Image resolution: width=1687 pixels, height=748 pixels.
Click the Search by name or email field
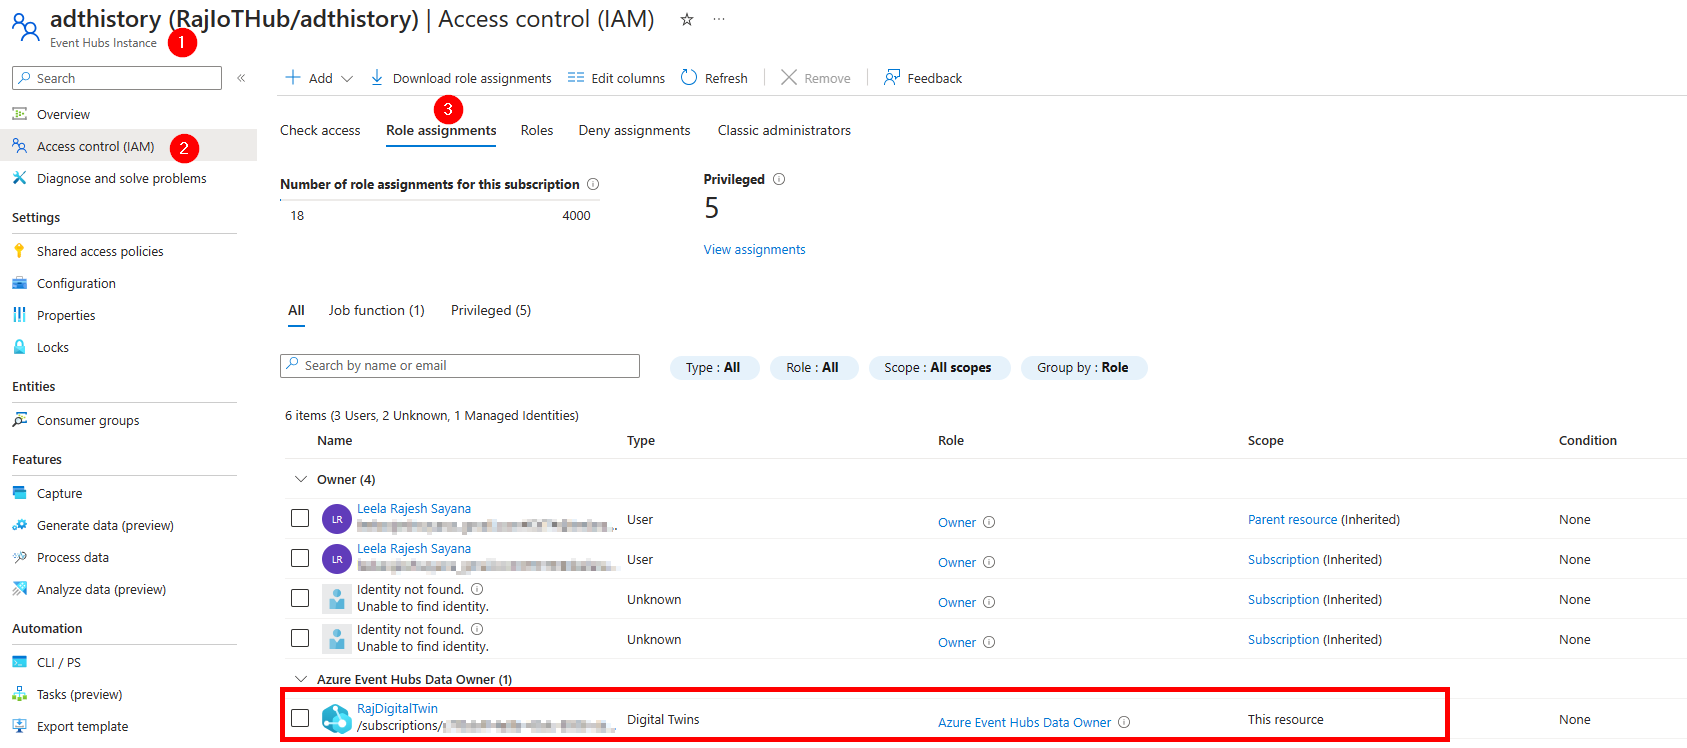click(x=460, y=366)
